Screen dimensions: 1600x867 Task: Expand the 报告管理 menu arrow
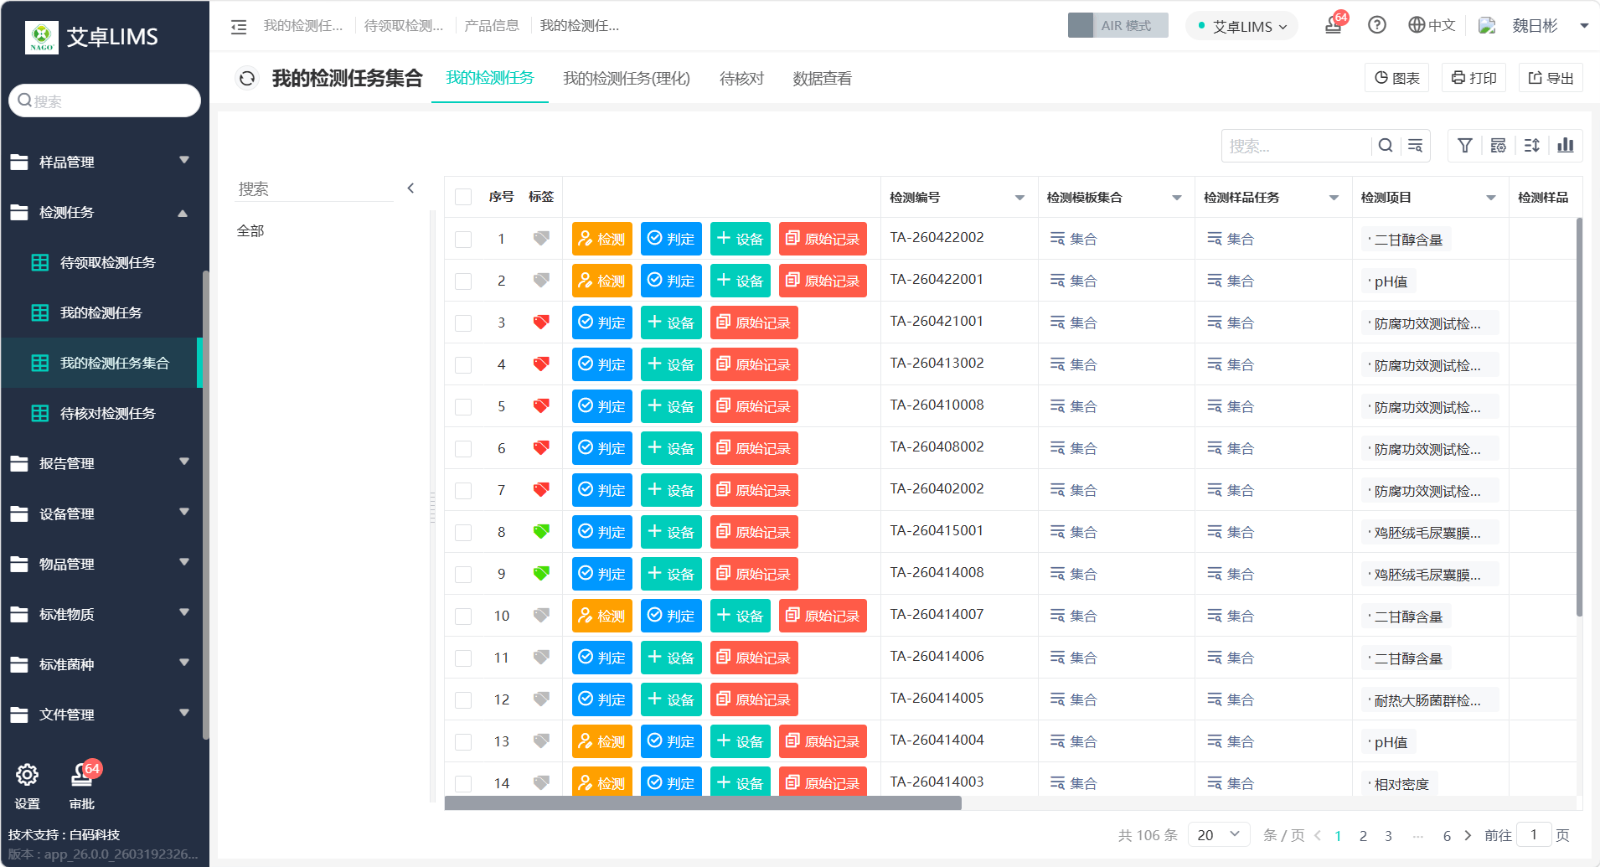pos(184,461)
